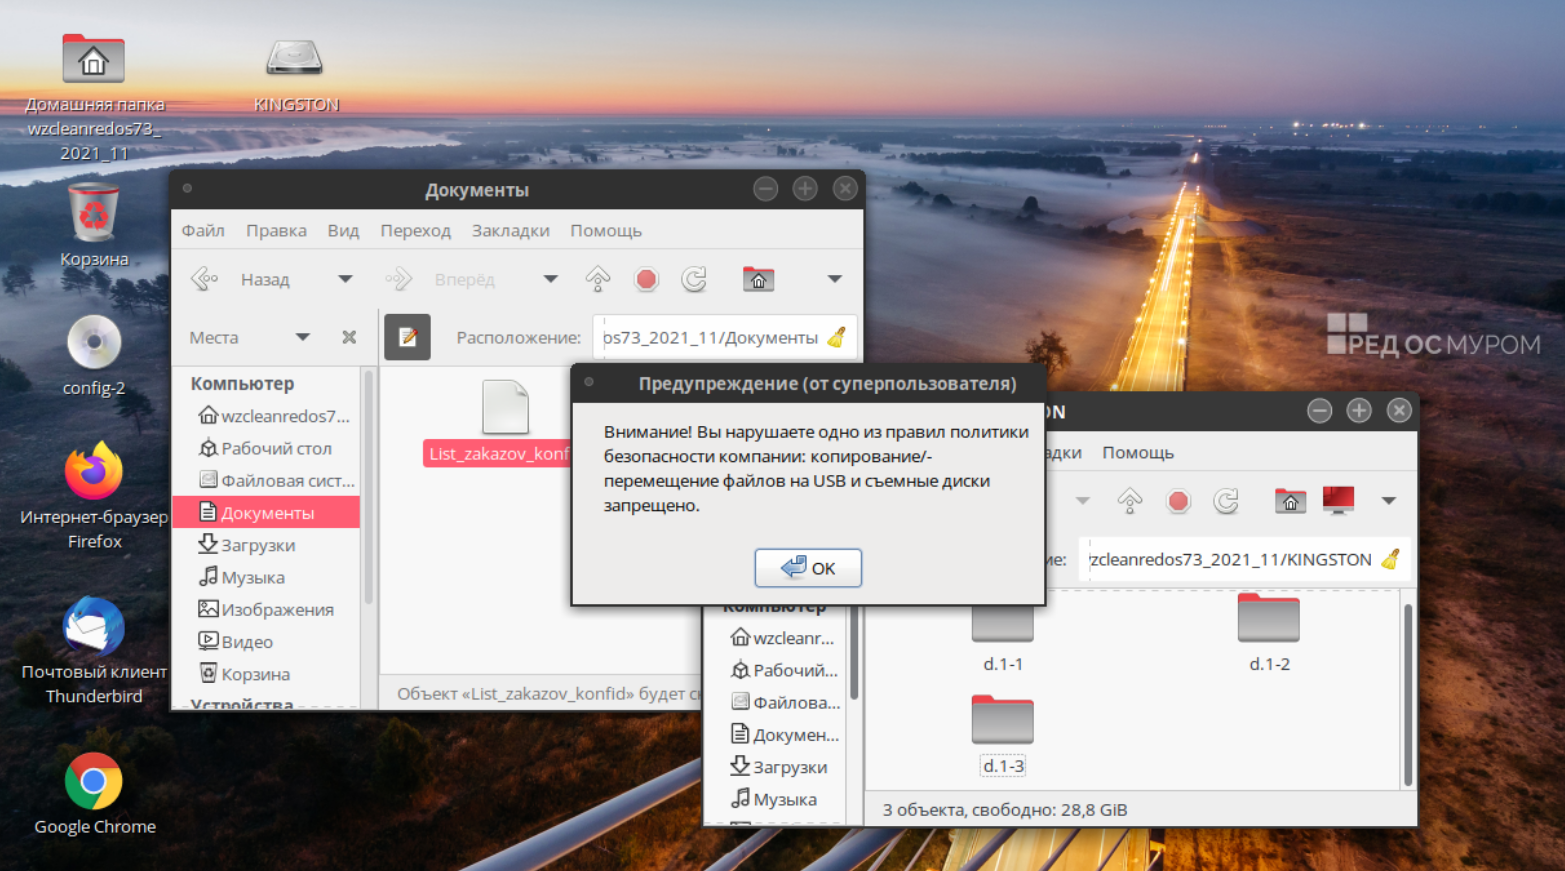Expand the Вперёд history dropdown arrow

tap(550, 279)
